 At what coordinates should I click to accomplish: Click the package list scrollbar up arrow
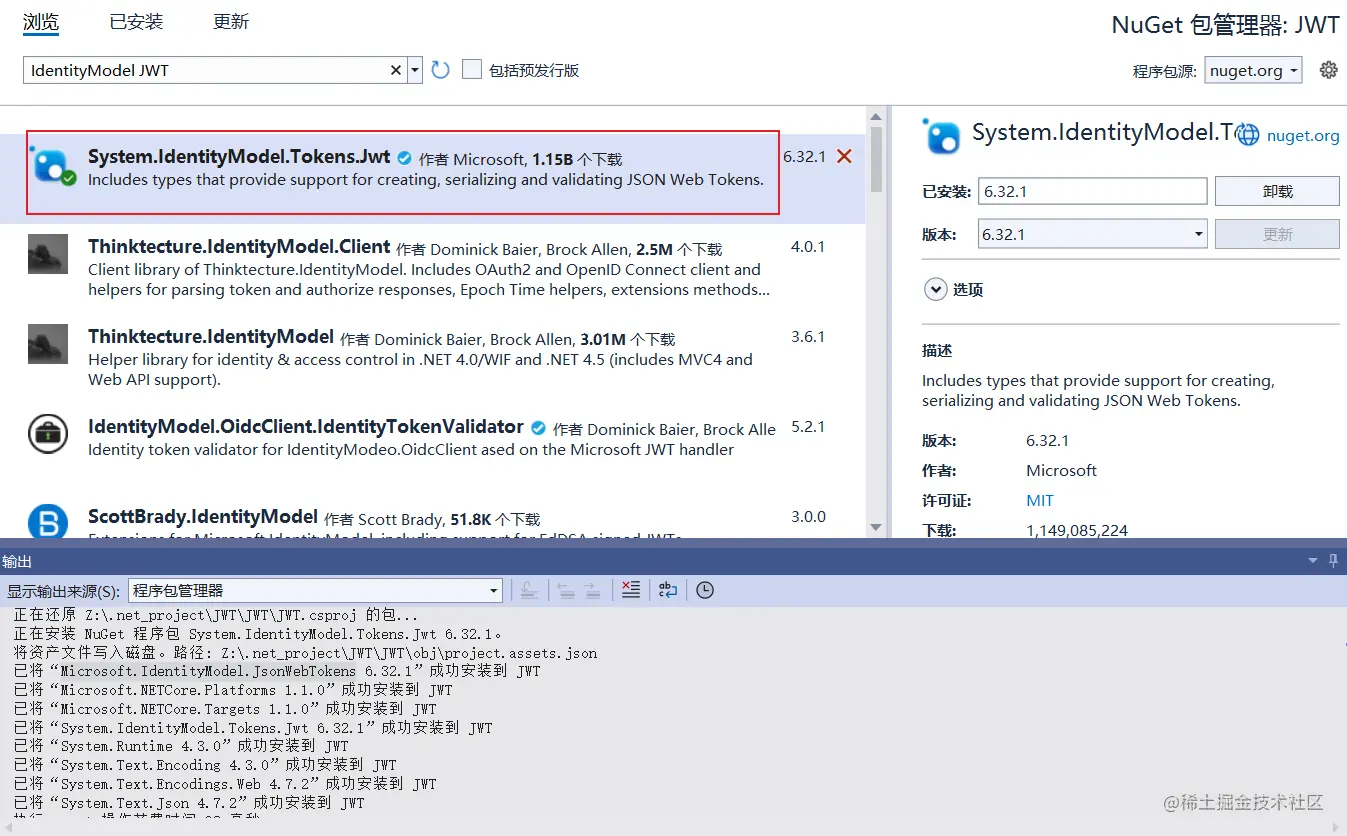(876, 115)
